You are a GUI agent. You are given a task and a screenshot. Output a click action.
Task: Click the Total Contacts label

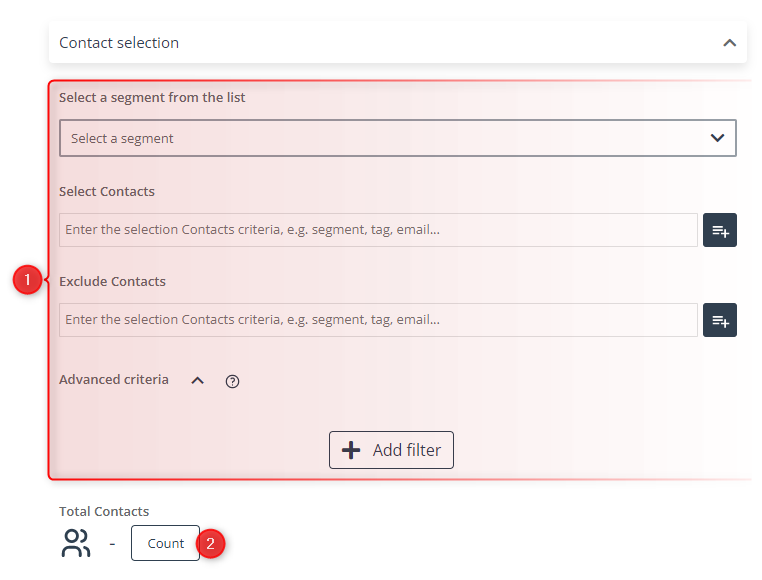[104, 511]
